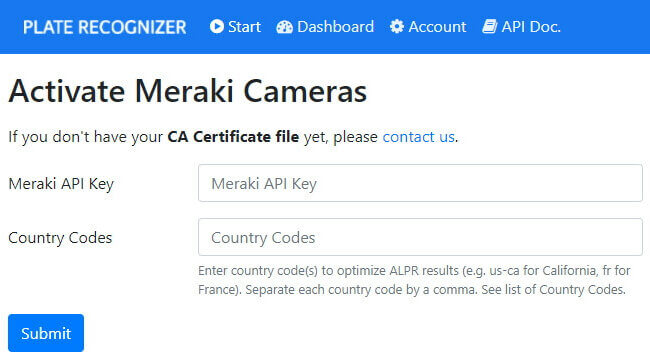The width and height of the screenshot is (650, 363).
Task: Go to the Dashboard nav label
Action: pos(335,27)
